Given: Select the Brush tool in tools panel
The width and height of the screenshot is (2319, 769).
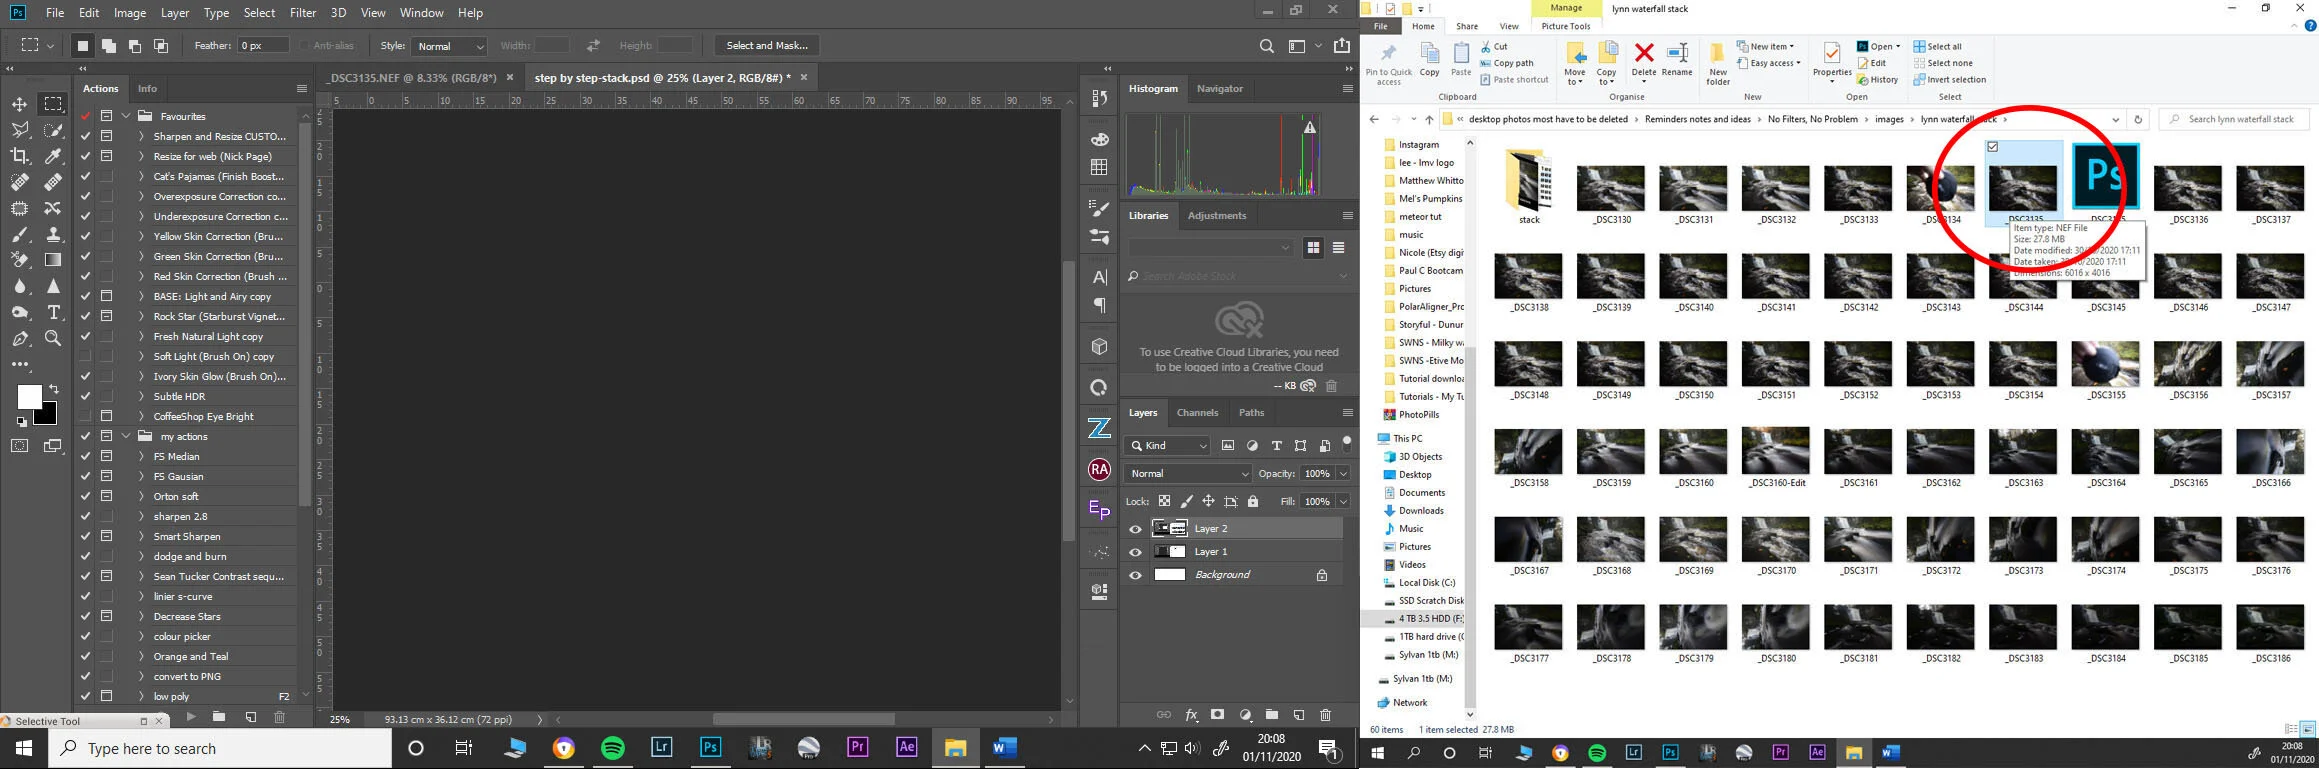Looking at the screenshot, I should (x=20, y=235).
